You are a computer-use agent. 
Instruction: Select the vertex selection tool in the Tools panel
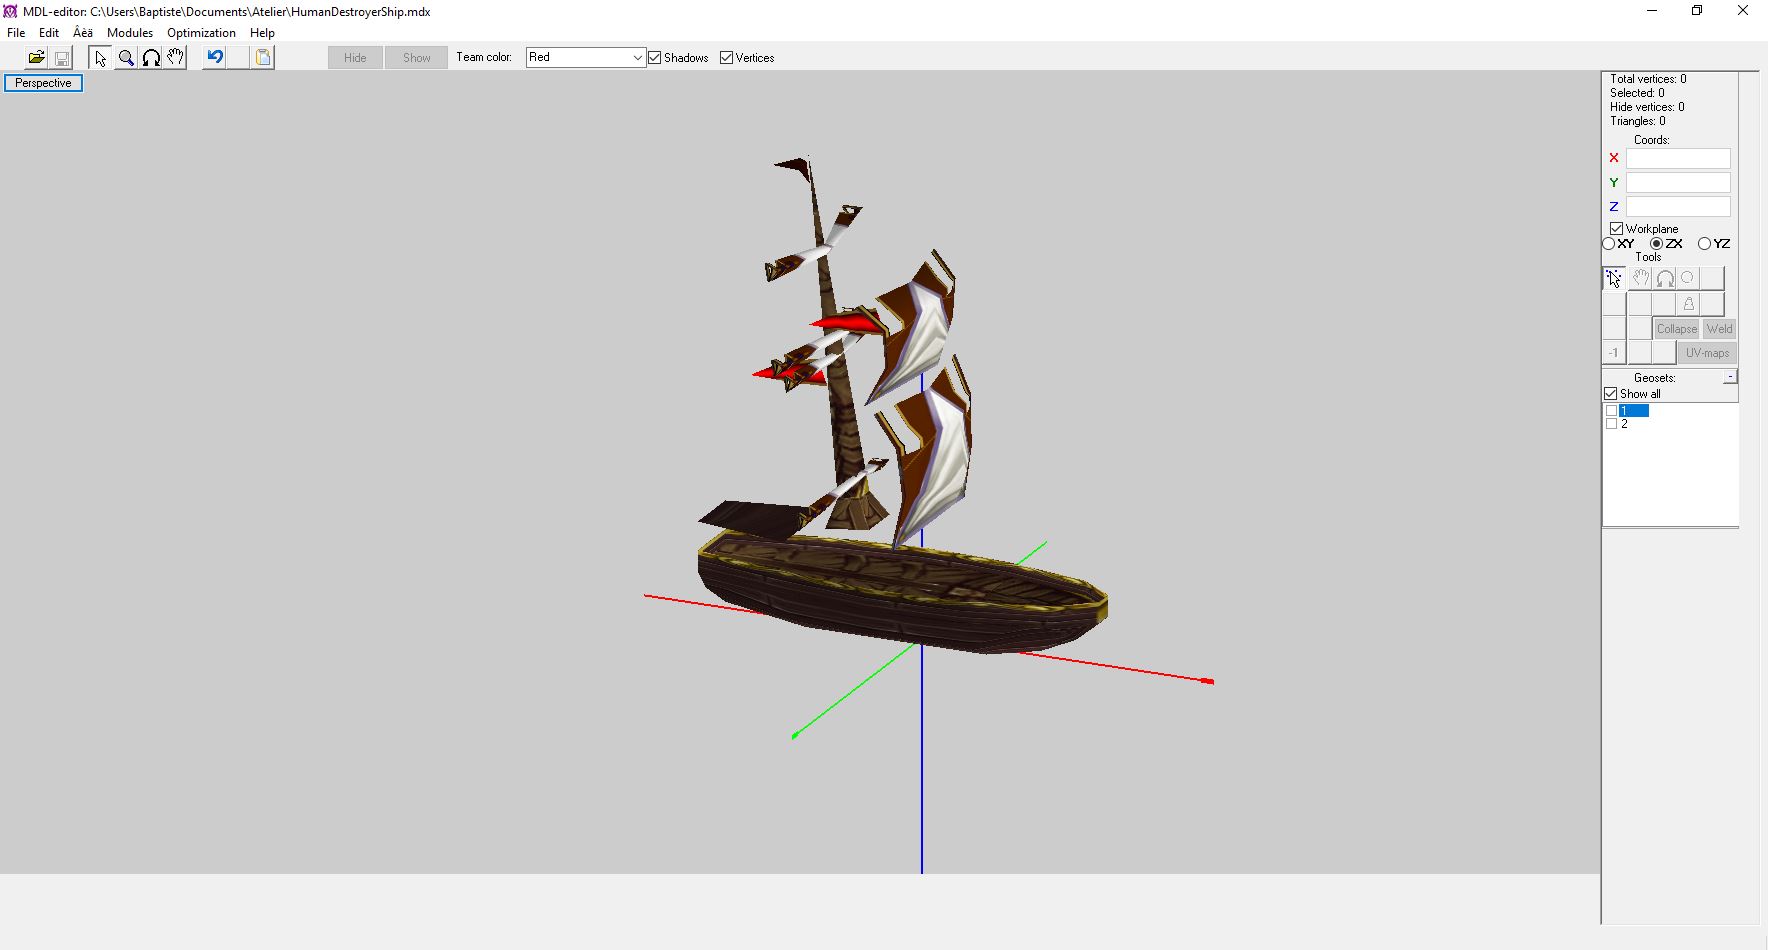click(1614, 278)
